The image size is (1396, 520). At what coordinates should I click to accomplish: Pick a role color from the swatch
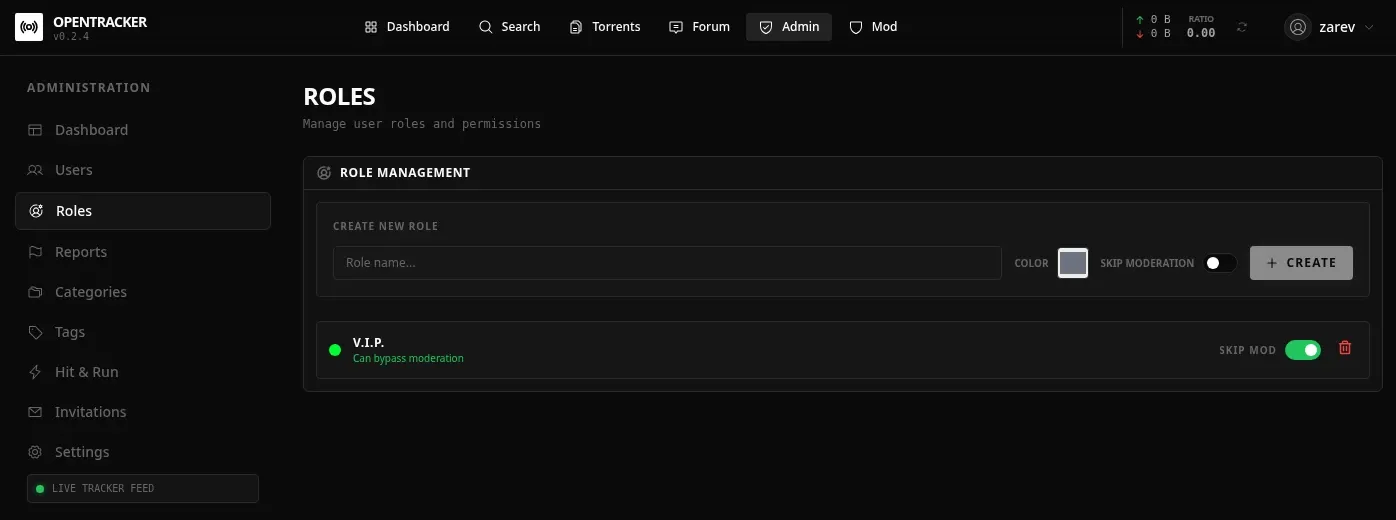coord(1072,263)
